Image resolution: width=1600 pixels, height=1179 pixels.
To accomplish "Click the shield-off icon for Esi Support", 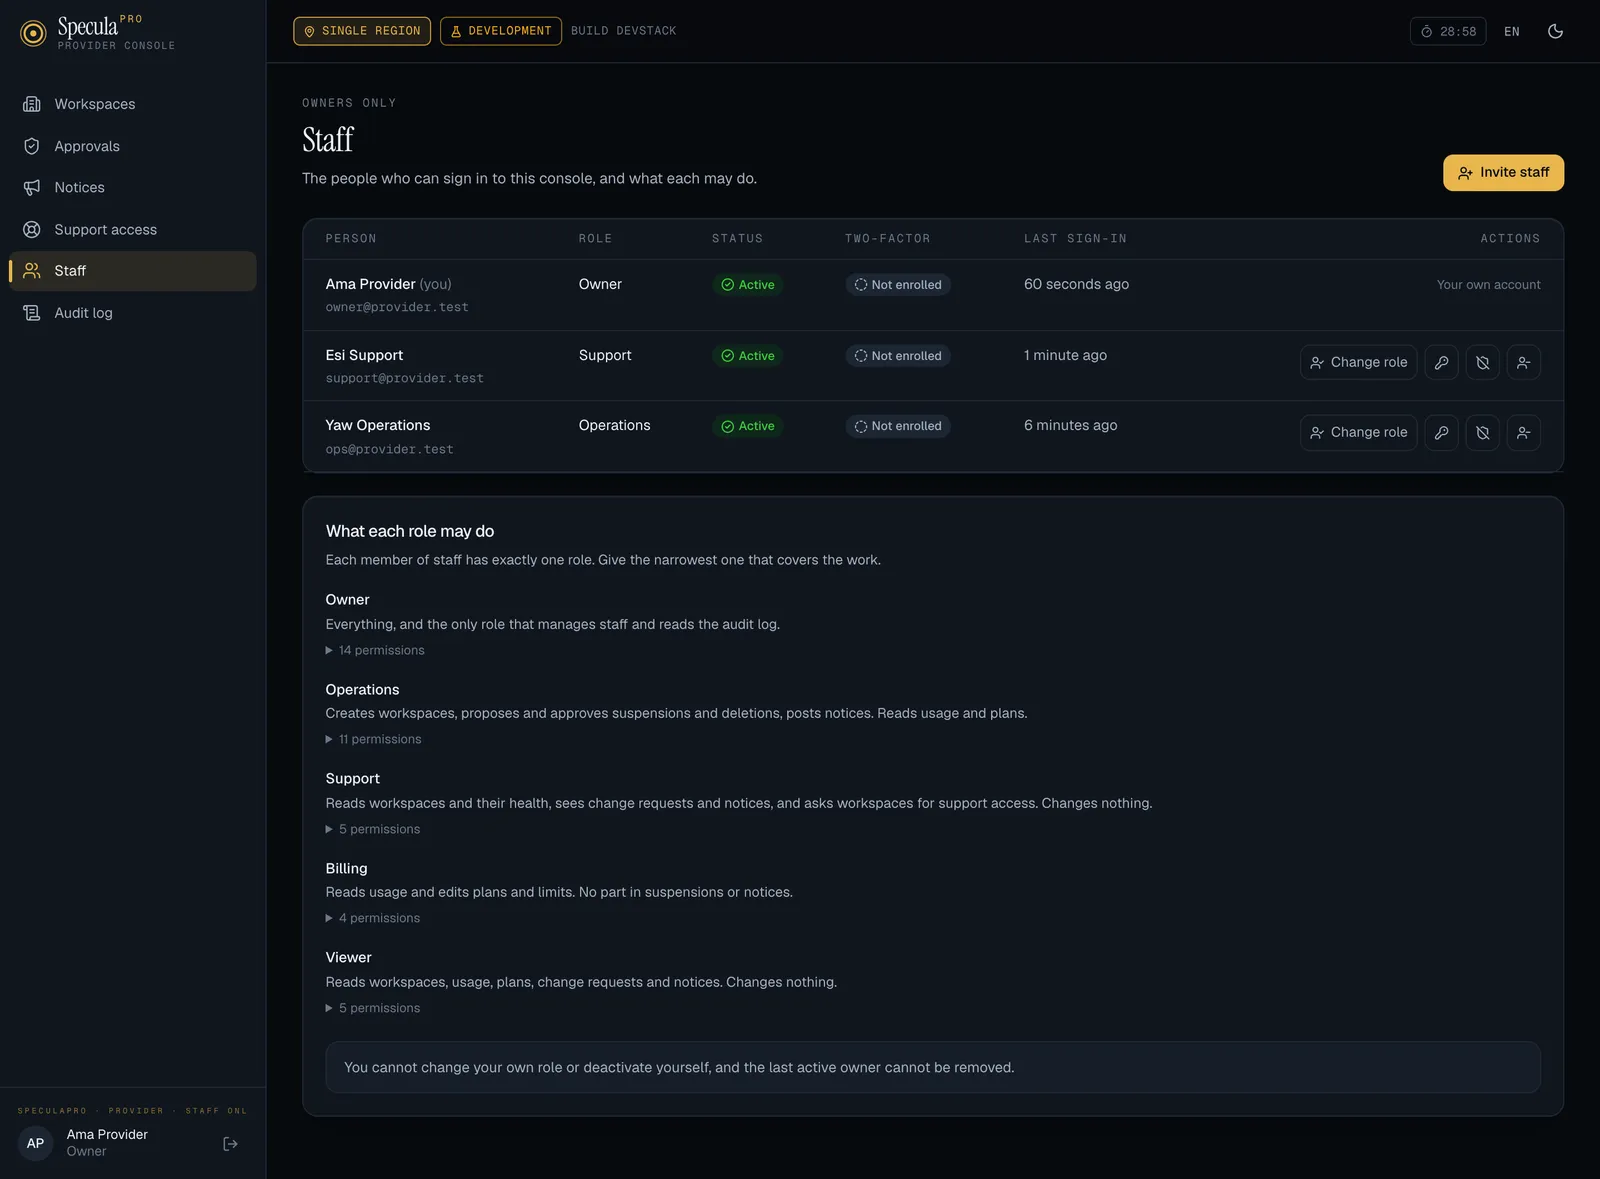I will point(1483,362).
